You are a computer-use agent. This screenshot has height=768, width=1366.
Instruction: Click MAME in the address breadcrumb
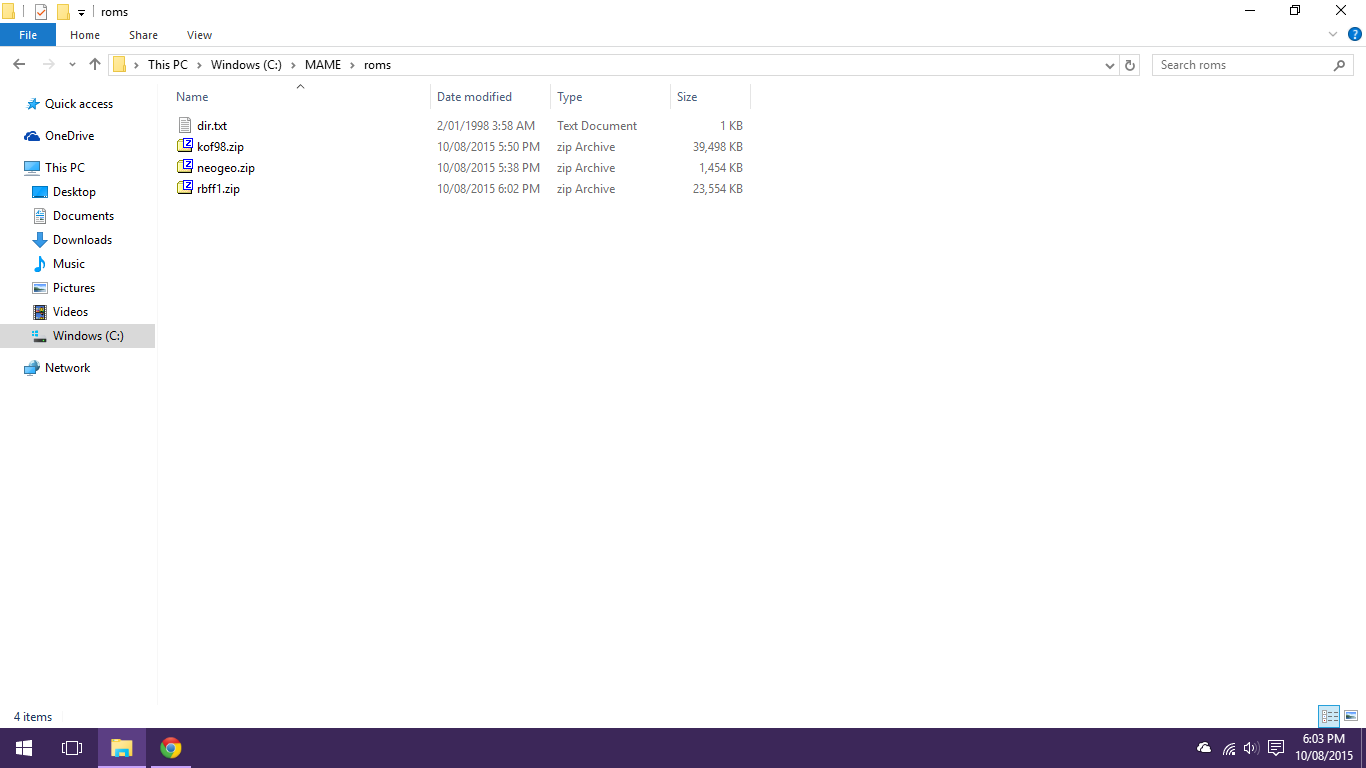pos(323,65)
